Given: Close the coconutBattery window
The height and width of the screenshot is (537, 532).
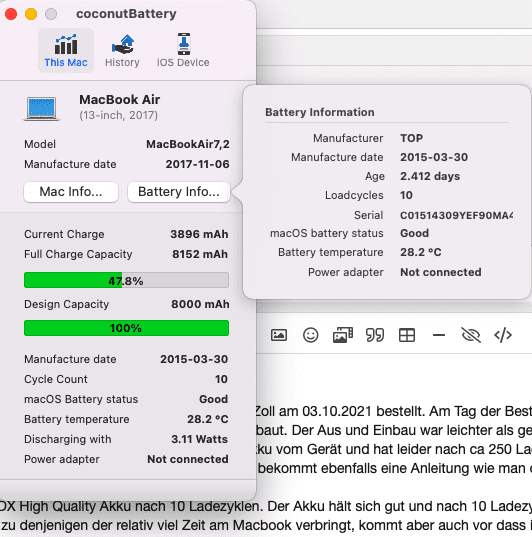Looking at the screenshot, I should pyautogui.click(x=11, y=14).
